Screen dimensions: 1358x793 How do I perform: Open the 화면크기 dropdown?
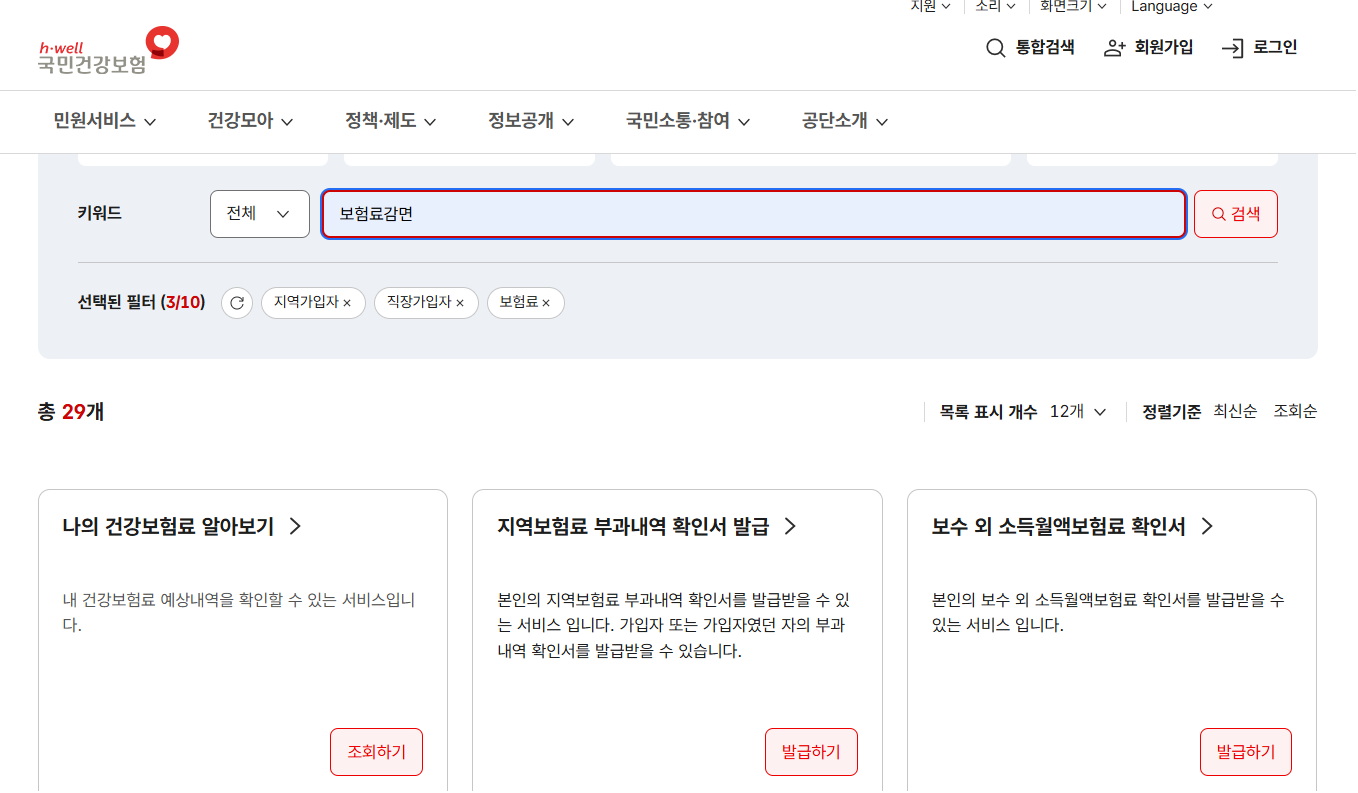point(1074,7)
